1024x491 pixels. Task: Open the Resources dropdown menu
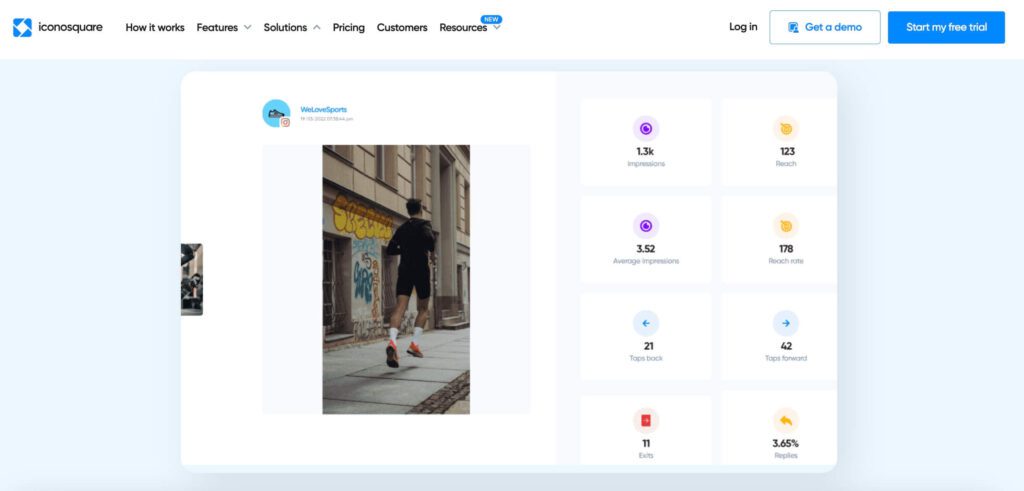pyautogui.click(x=469, y=27)
